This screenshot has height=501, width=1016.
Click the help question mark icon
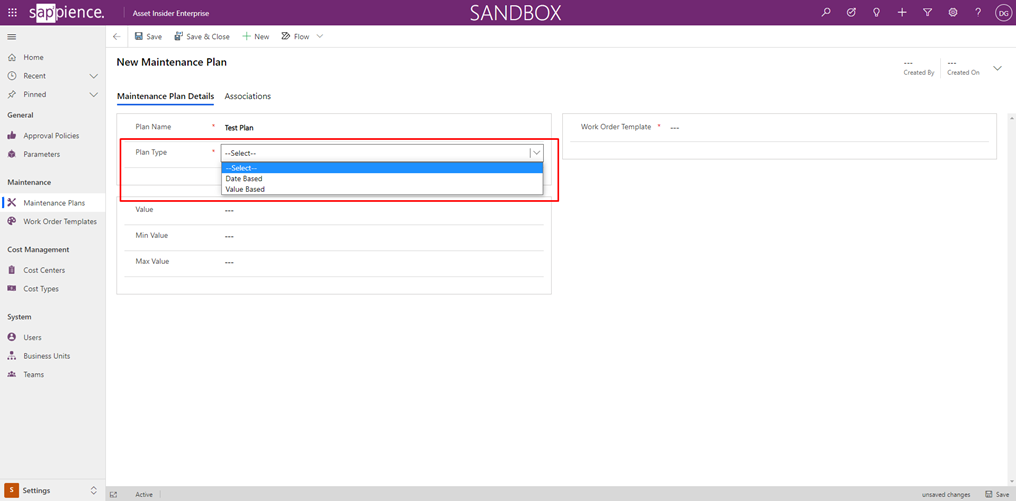click(x=978, y=13)
